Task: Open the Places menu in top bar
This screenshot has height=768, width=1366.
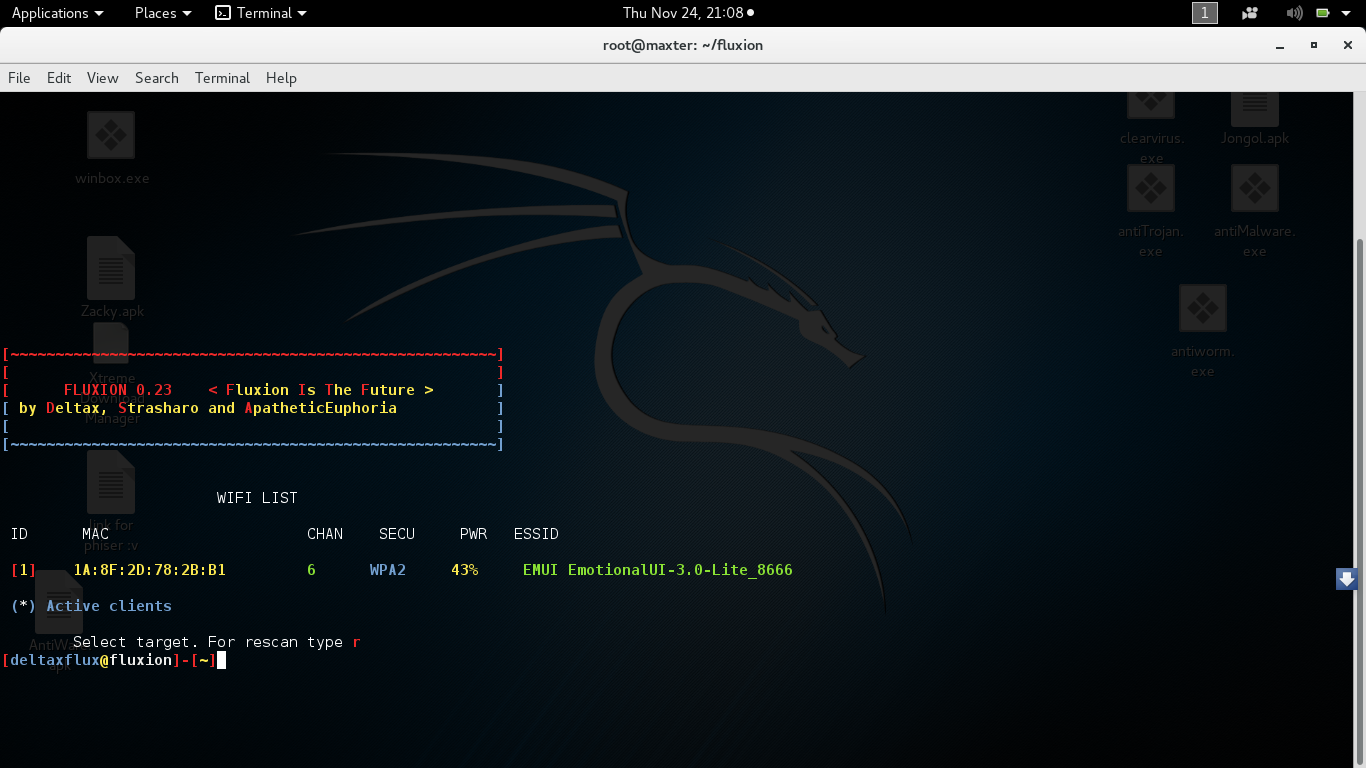Action: click(163, 13)
